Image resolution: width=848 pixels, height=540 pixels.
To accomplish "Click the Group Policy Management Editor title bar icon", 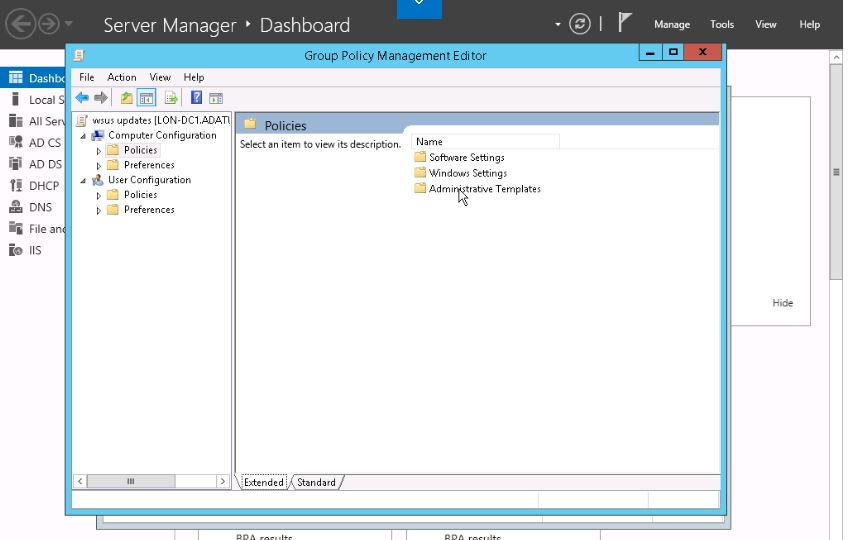I will 79,55.
